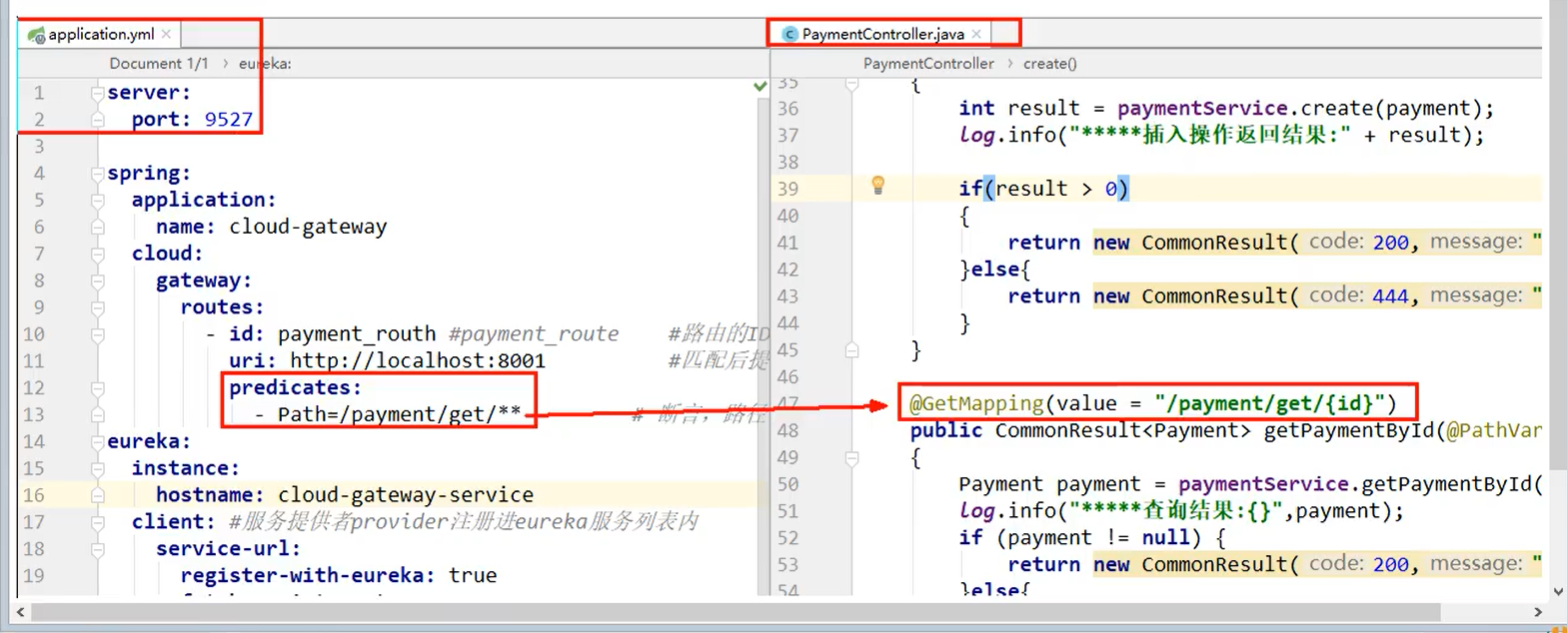The image size is (1567, 633).
Task: Close the application.yml tab
Action: coord(166,34)
